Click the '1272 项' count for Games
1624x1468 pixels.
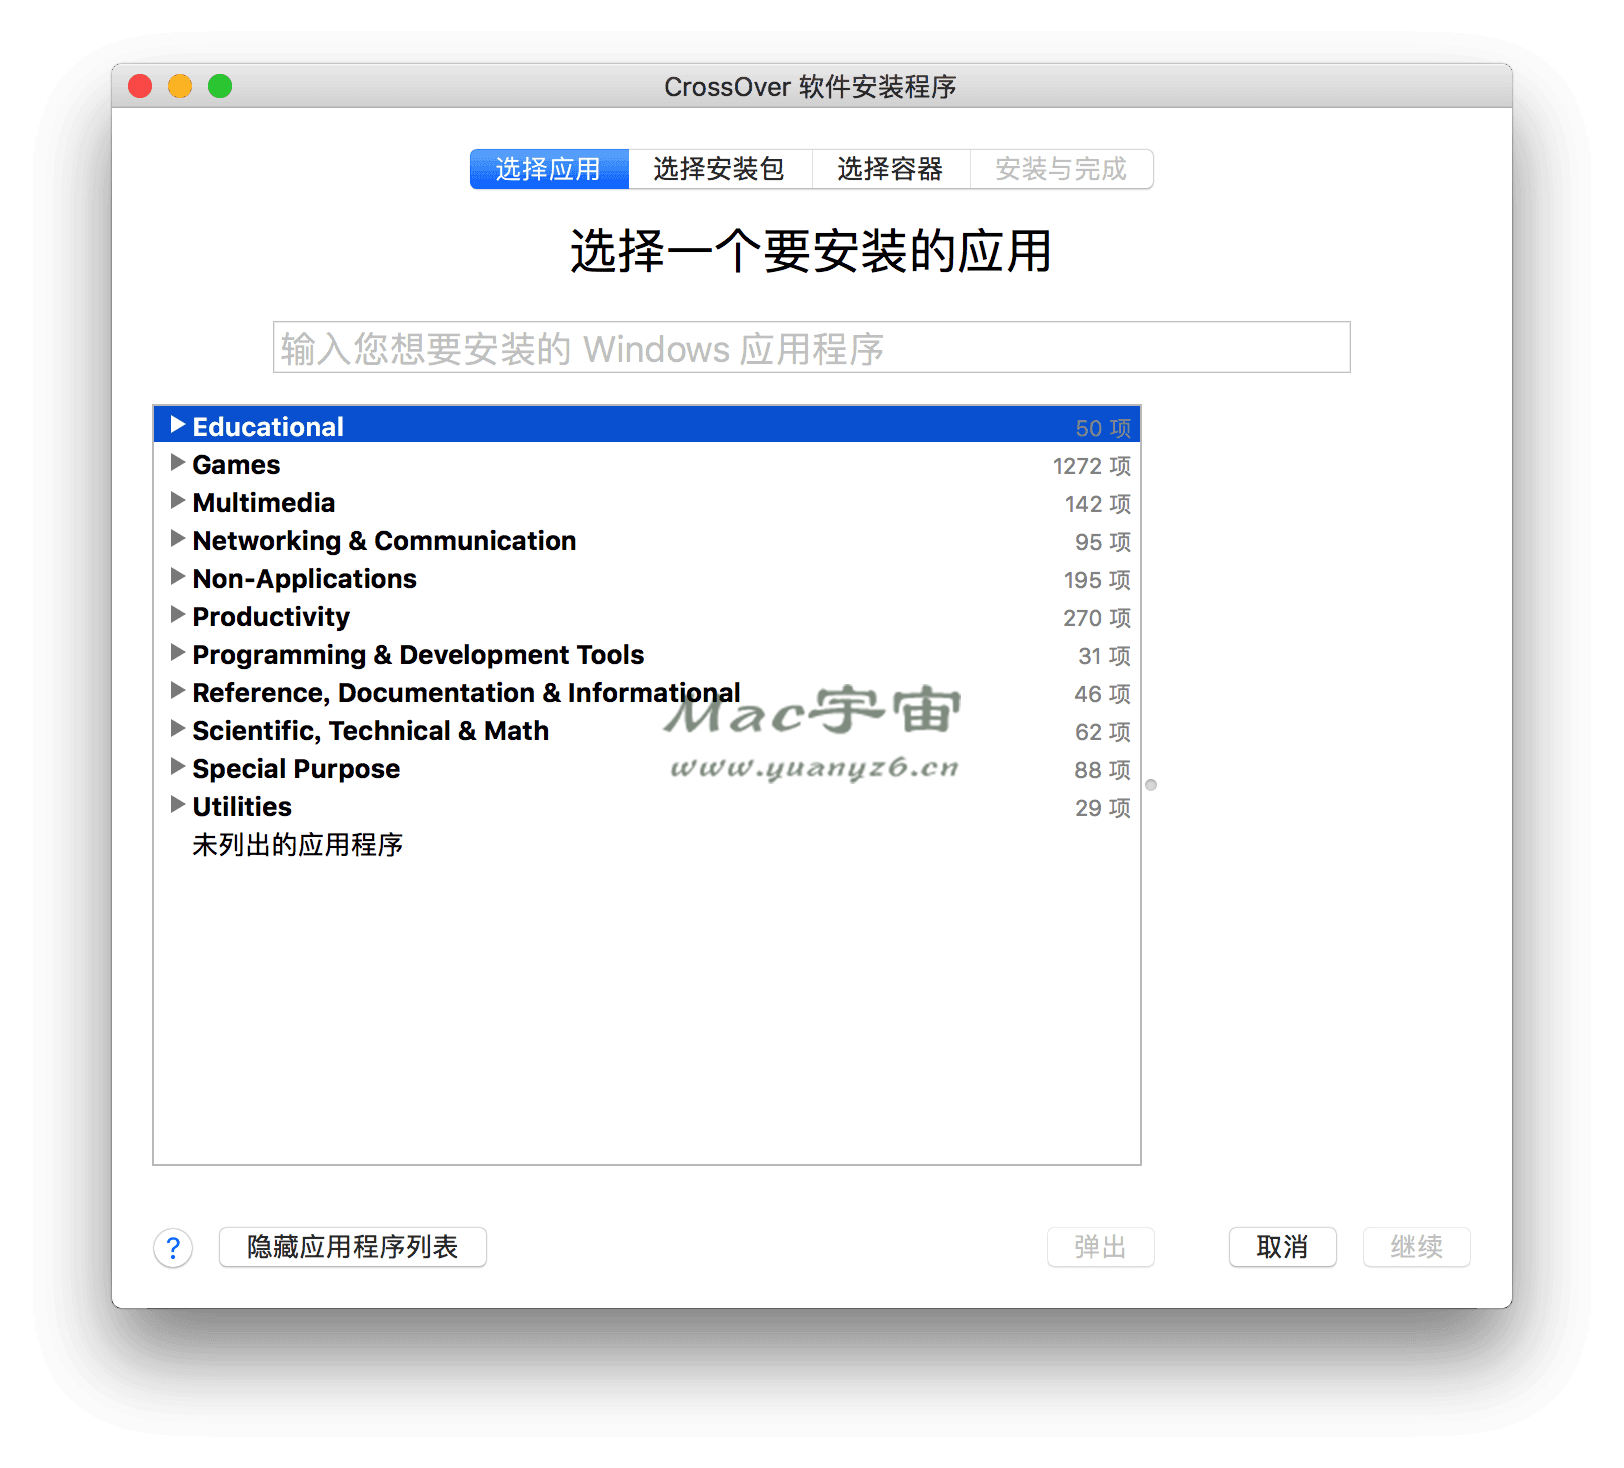(1092, 466)
